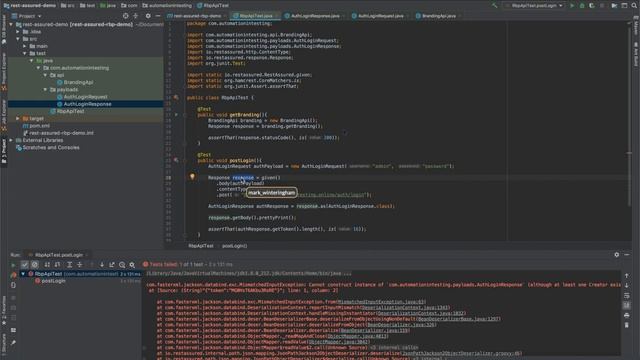Expand all test nodes in Run toolbar
The width and height of the screenshot is (640, 360).
pyautogui.click(x=69, y=265)
